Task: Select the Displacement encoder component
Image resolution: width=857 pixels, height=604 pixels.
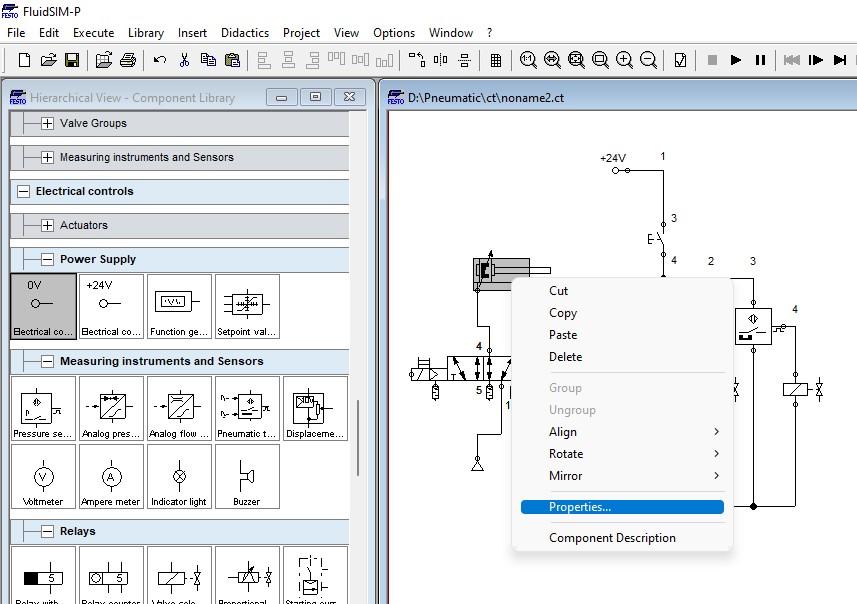Action: 315,408
